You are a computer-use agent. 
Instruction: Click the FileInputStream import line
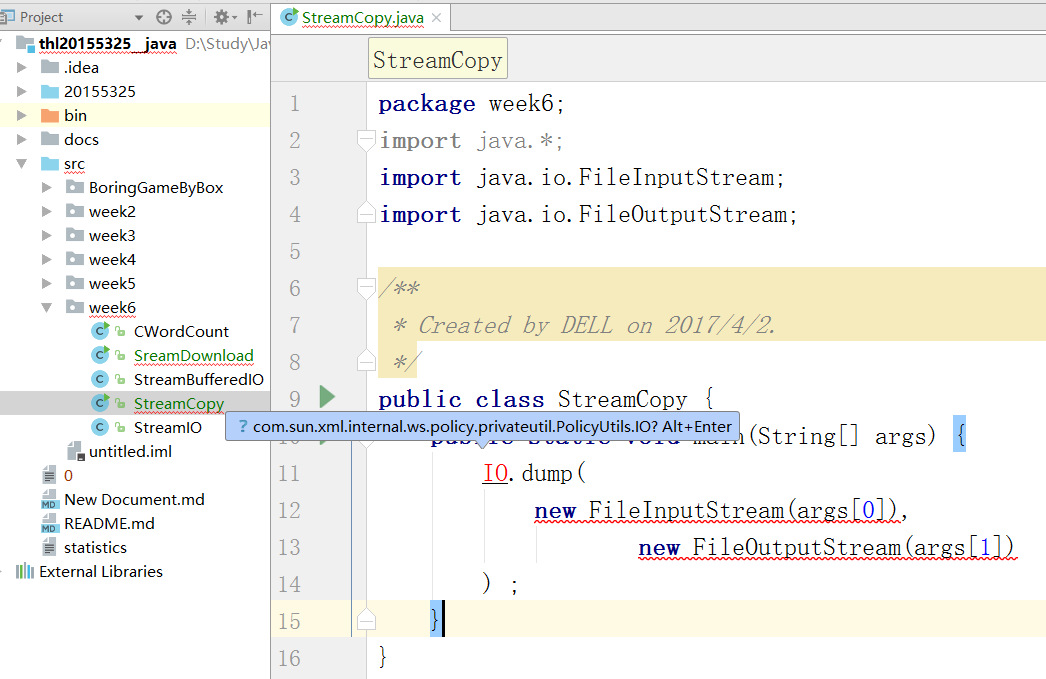[582, 178]
